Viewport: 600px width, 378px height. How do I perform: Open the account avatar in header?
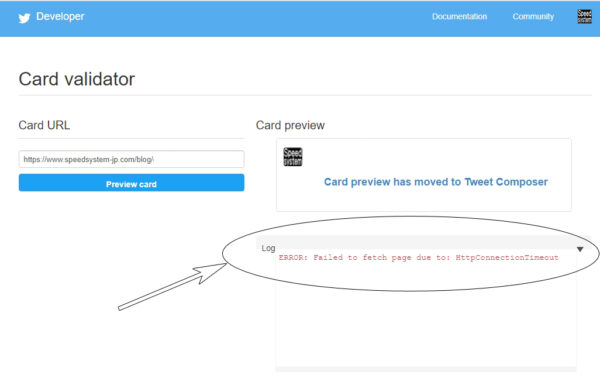[584, 16]
